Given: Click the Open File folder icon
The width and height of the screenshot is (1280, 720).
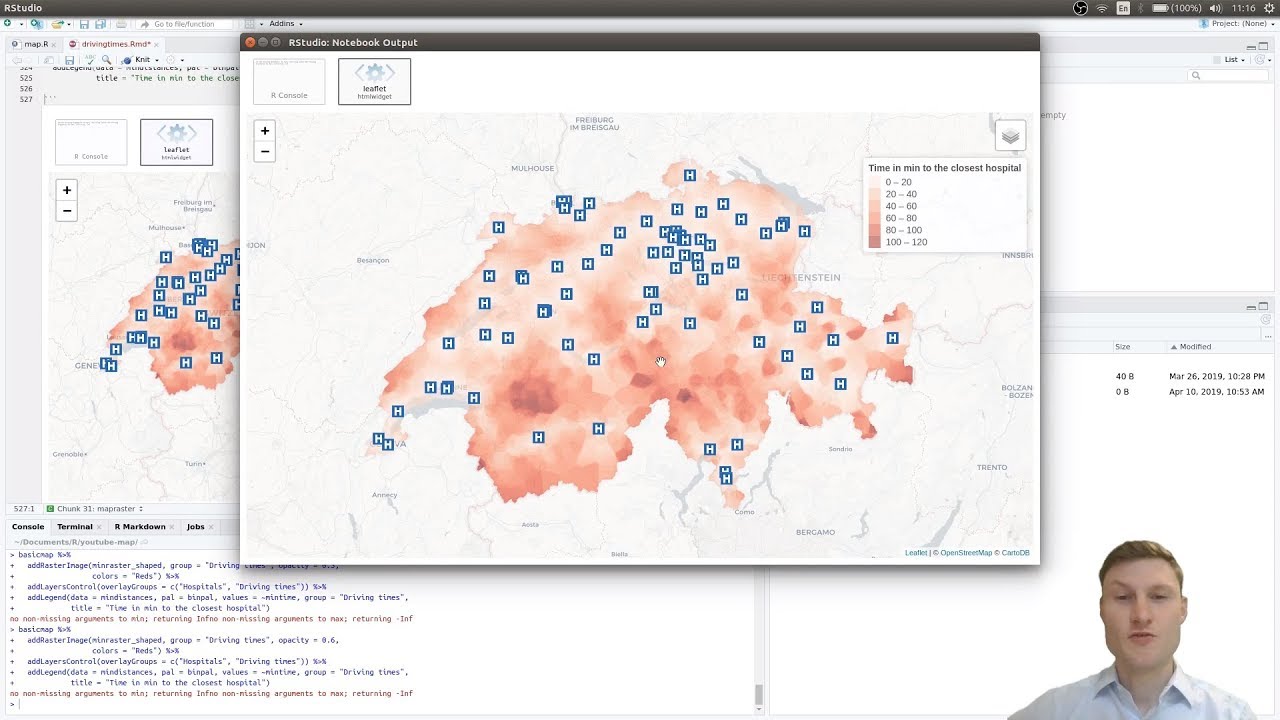Looking at the screenshot, I should 57,24.
